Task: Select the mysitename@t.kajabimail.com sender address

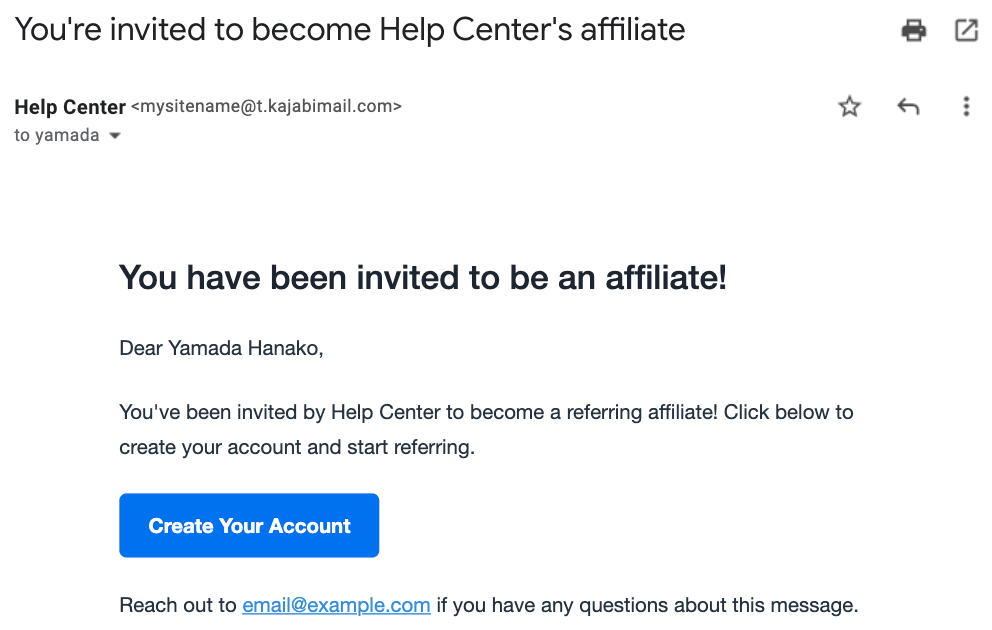Action: click(x=266, y=106)
